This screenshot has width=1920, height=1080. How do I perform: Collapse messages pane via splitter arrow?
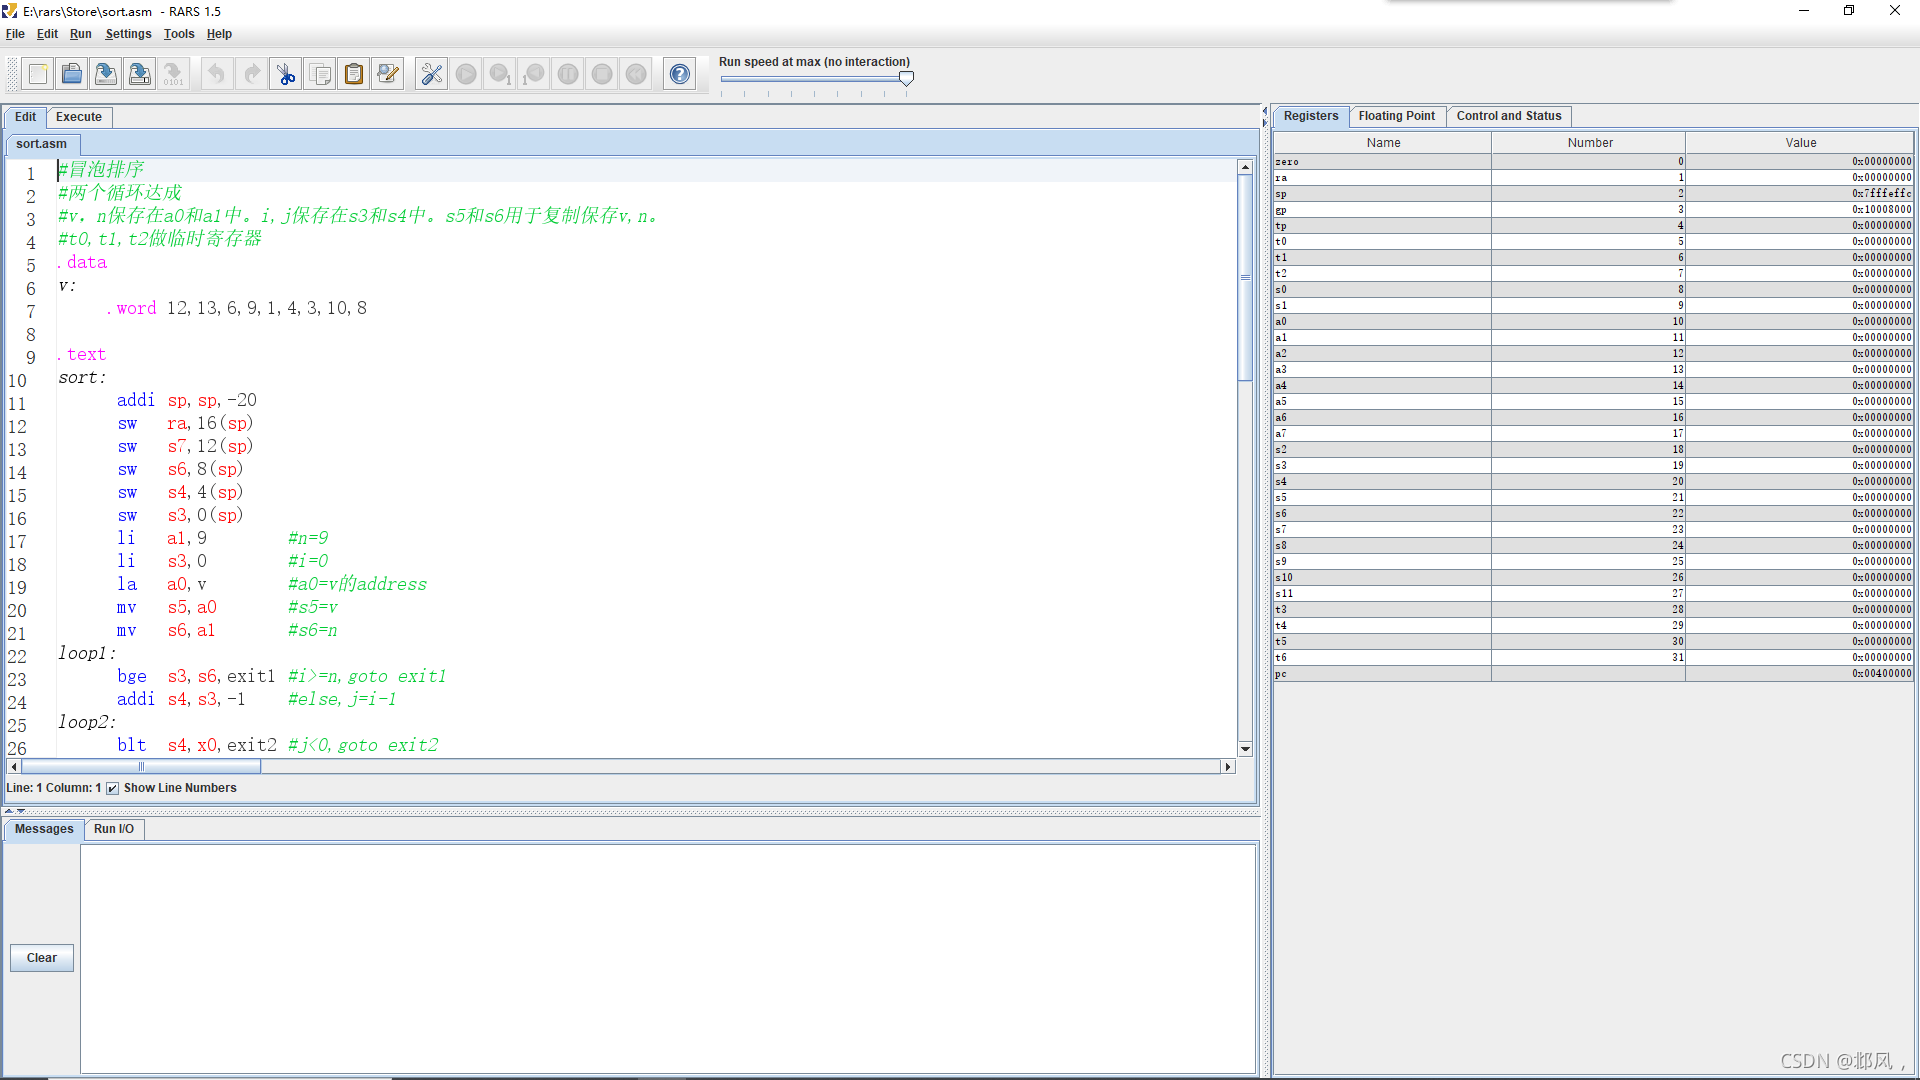tap(21, 811)
